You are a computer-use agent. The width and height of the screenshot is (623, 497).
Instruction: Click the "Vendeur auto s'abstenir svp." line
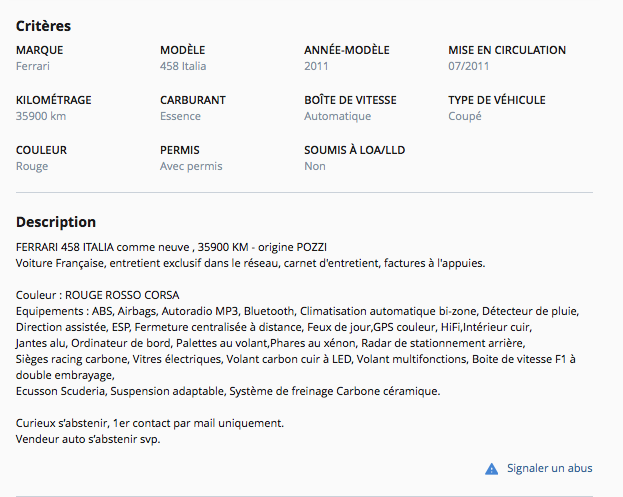tap(88, 439)
